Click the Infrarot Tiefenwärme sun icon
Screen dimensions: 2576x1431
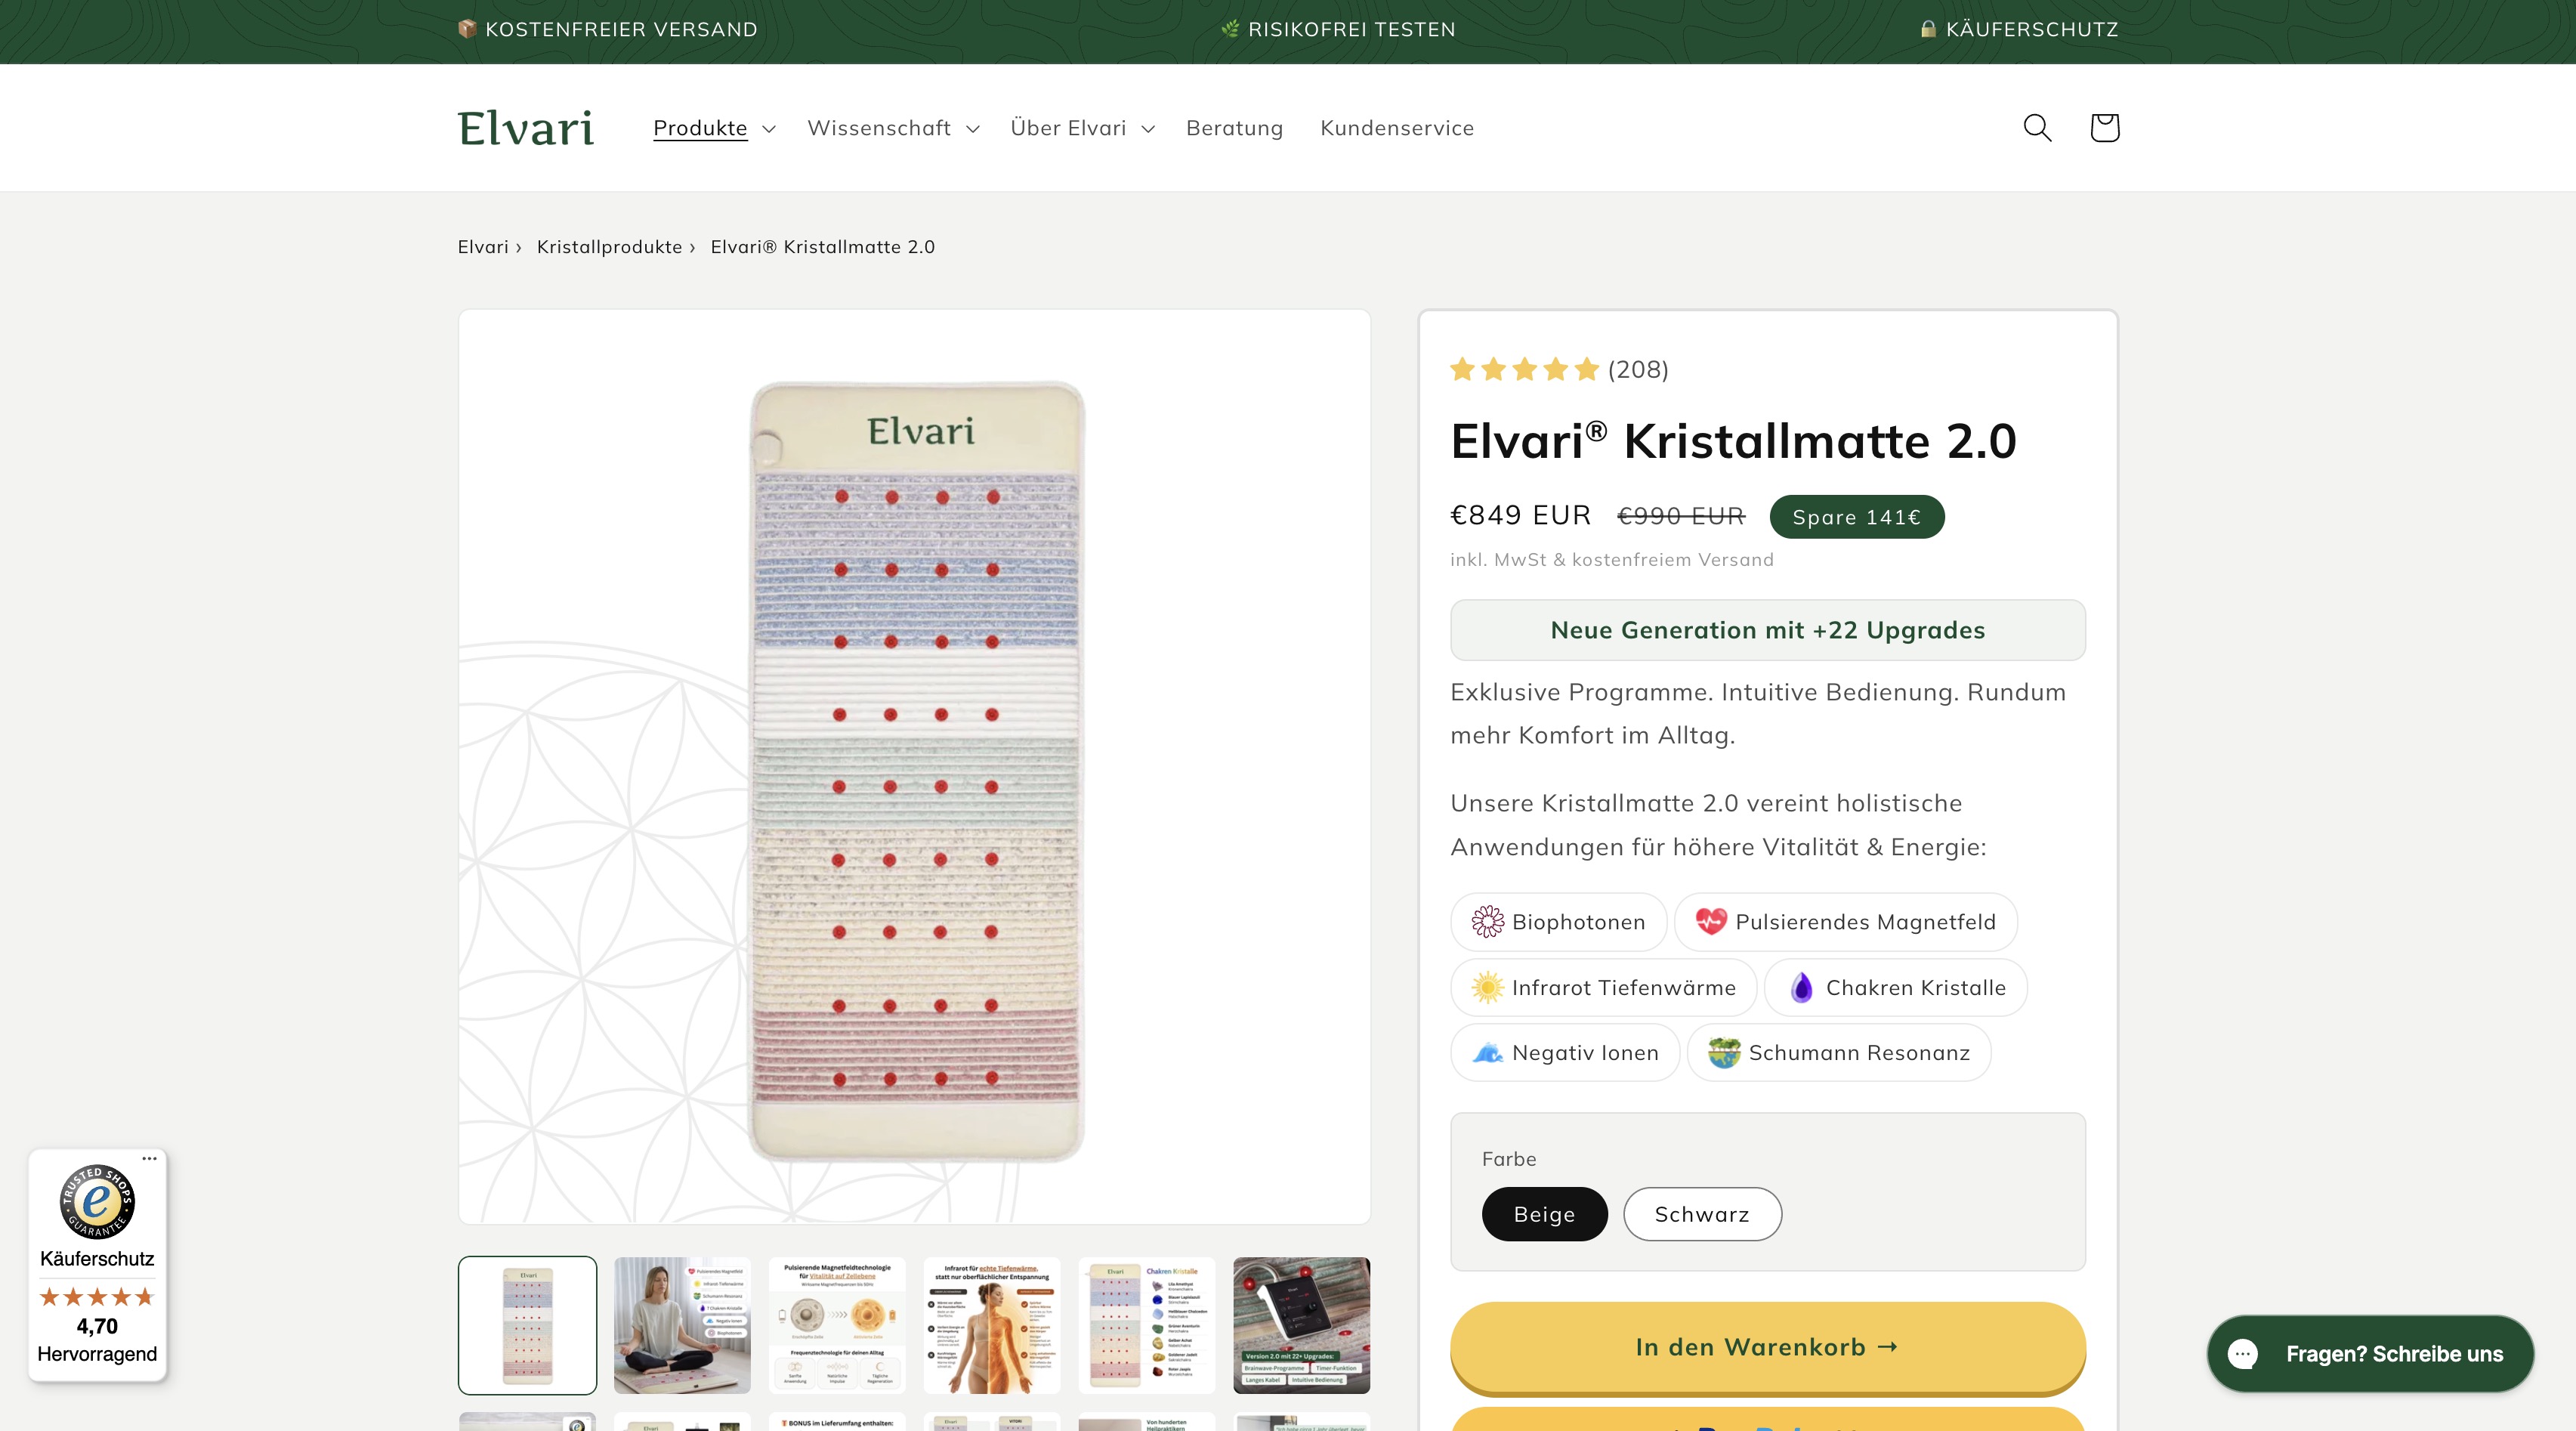point(1487,988)
